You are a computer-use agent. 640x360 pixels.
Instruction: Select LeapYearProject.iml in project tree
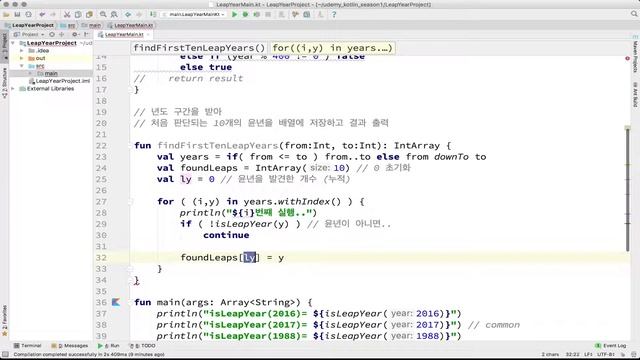[x=60, y=81]
